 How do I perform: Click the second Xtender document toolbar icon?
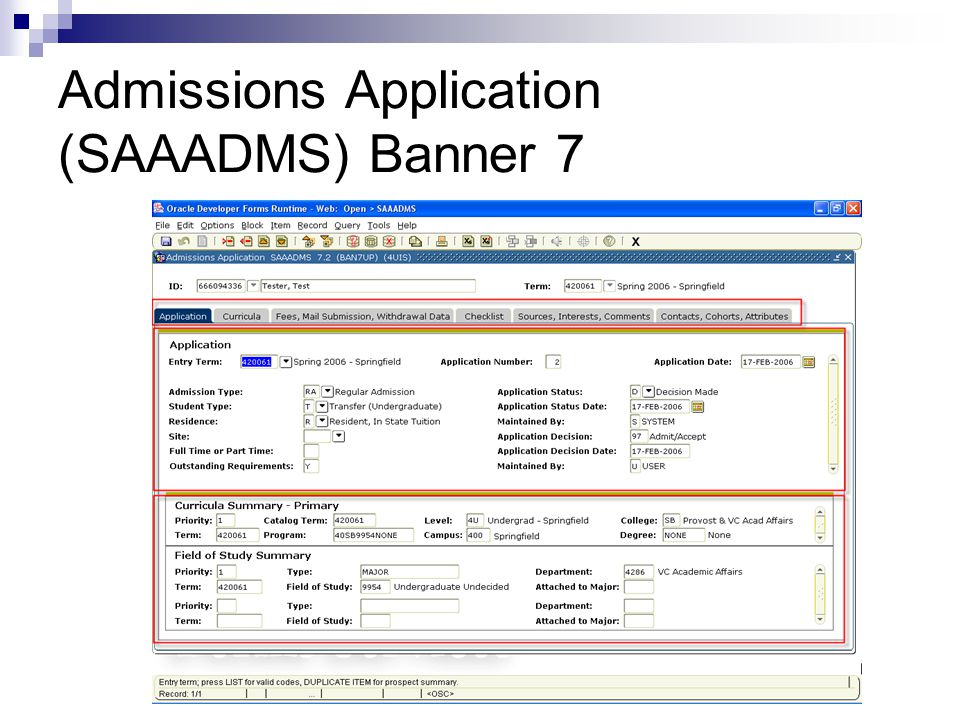(x=486, y=241)
